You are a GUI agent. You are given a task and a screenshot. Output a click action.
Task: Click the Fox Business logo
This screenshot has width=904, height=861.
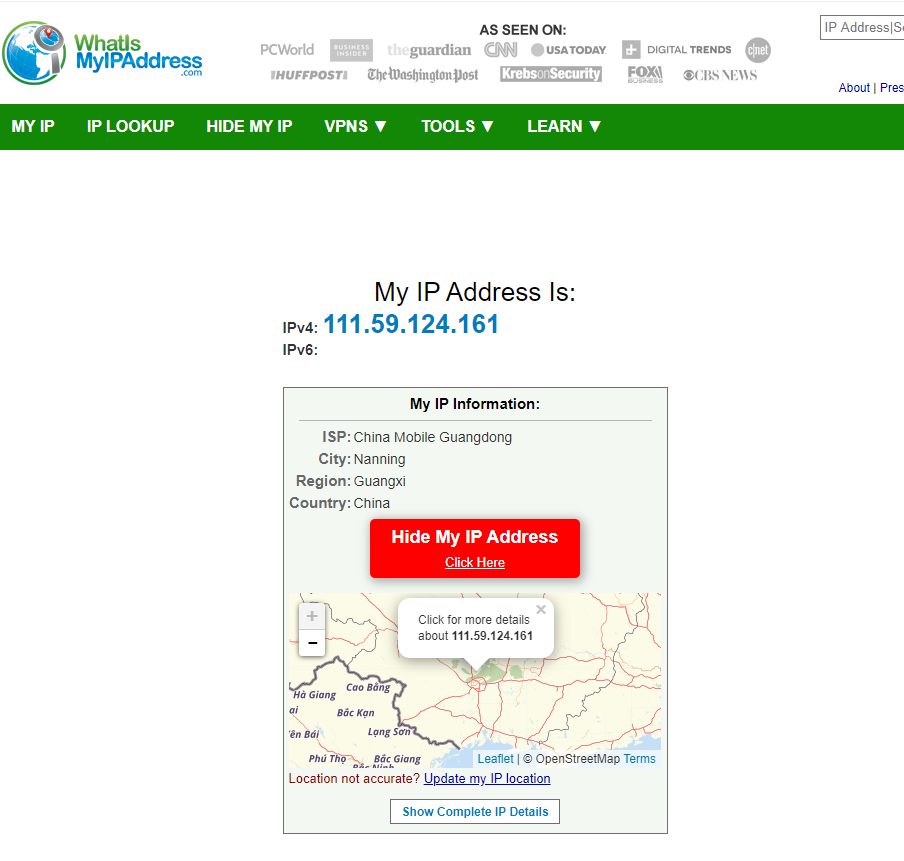click(645, 74)
